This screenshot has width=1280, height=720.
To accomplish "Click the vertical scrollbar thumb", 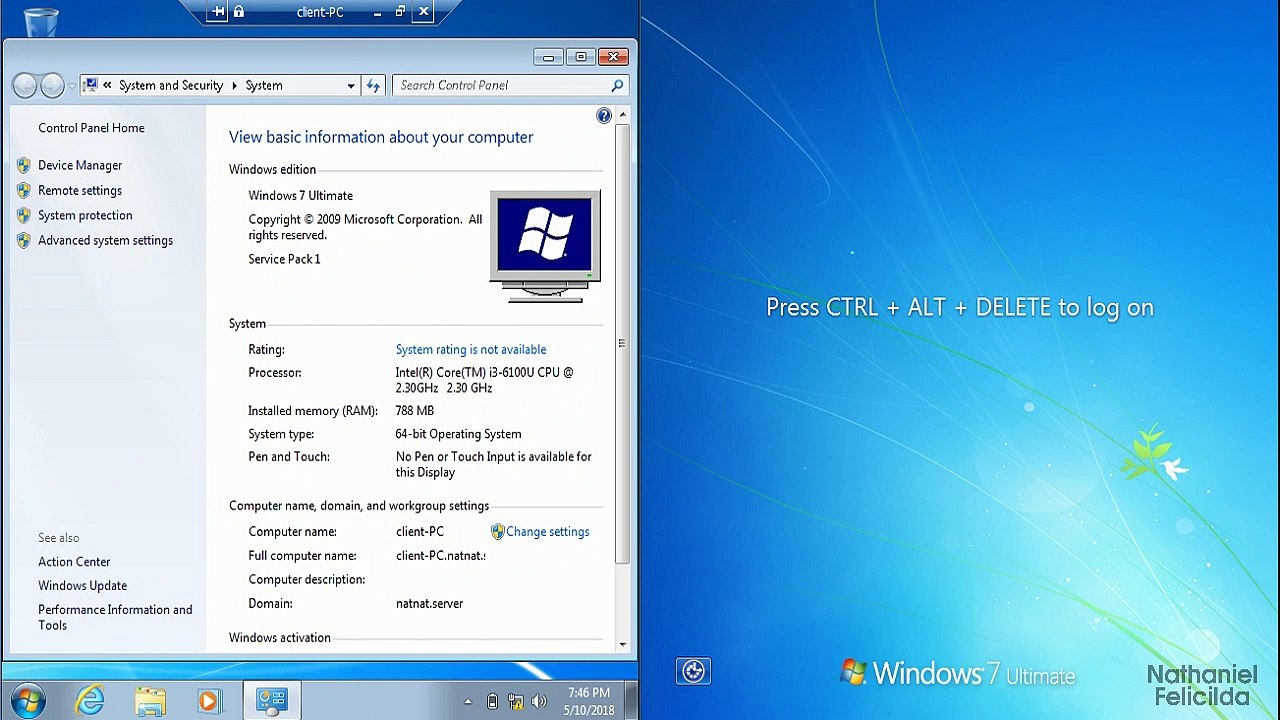I will [x=623, y=344].
